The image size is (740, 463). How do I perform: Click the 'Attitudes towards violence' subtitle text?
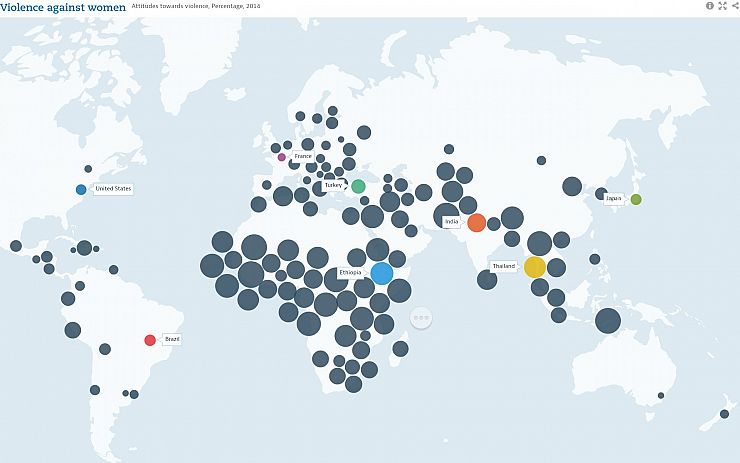(169, 7)
